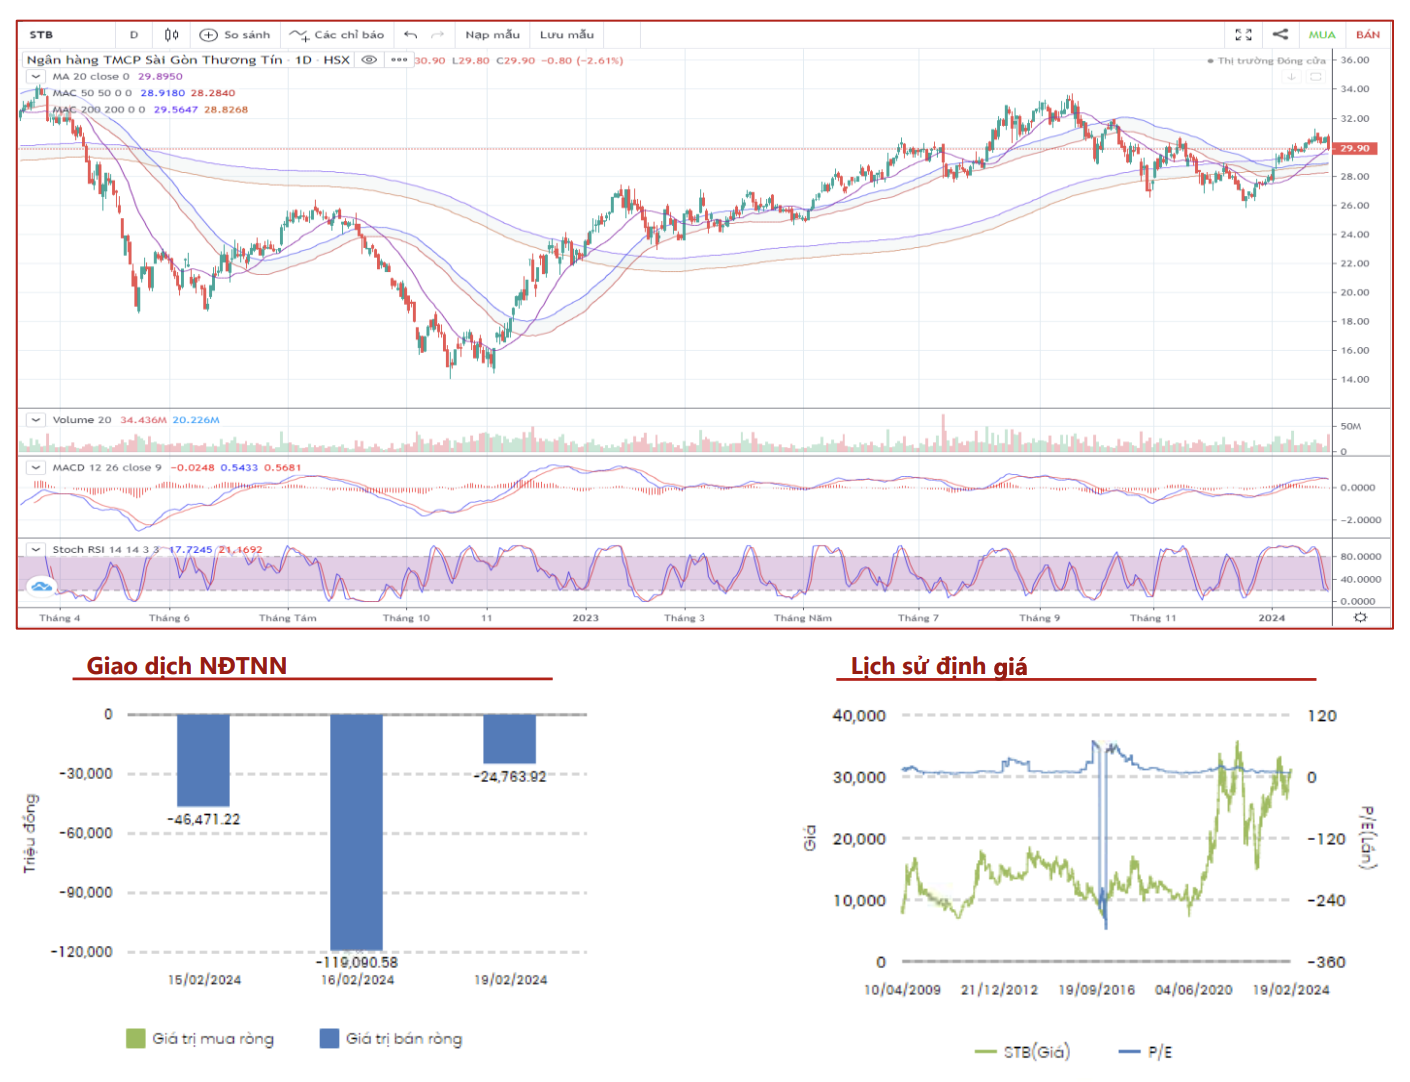Screen dimensions: 1410x1082
Task: Click the Lịch sử định giá heading
Action: (x=939, y=667)
